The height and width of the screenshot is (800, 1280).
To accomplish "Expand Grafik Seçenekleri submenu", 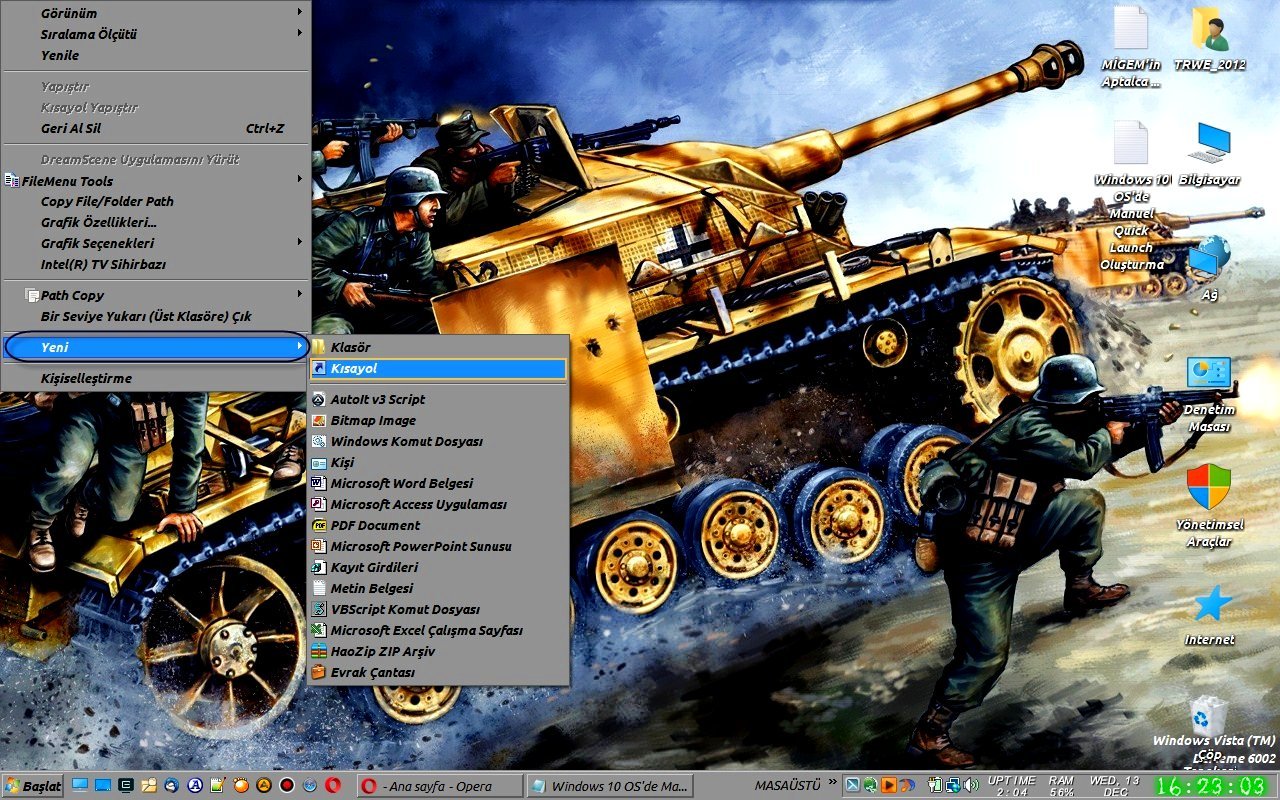I will tap(156, 243).
